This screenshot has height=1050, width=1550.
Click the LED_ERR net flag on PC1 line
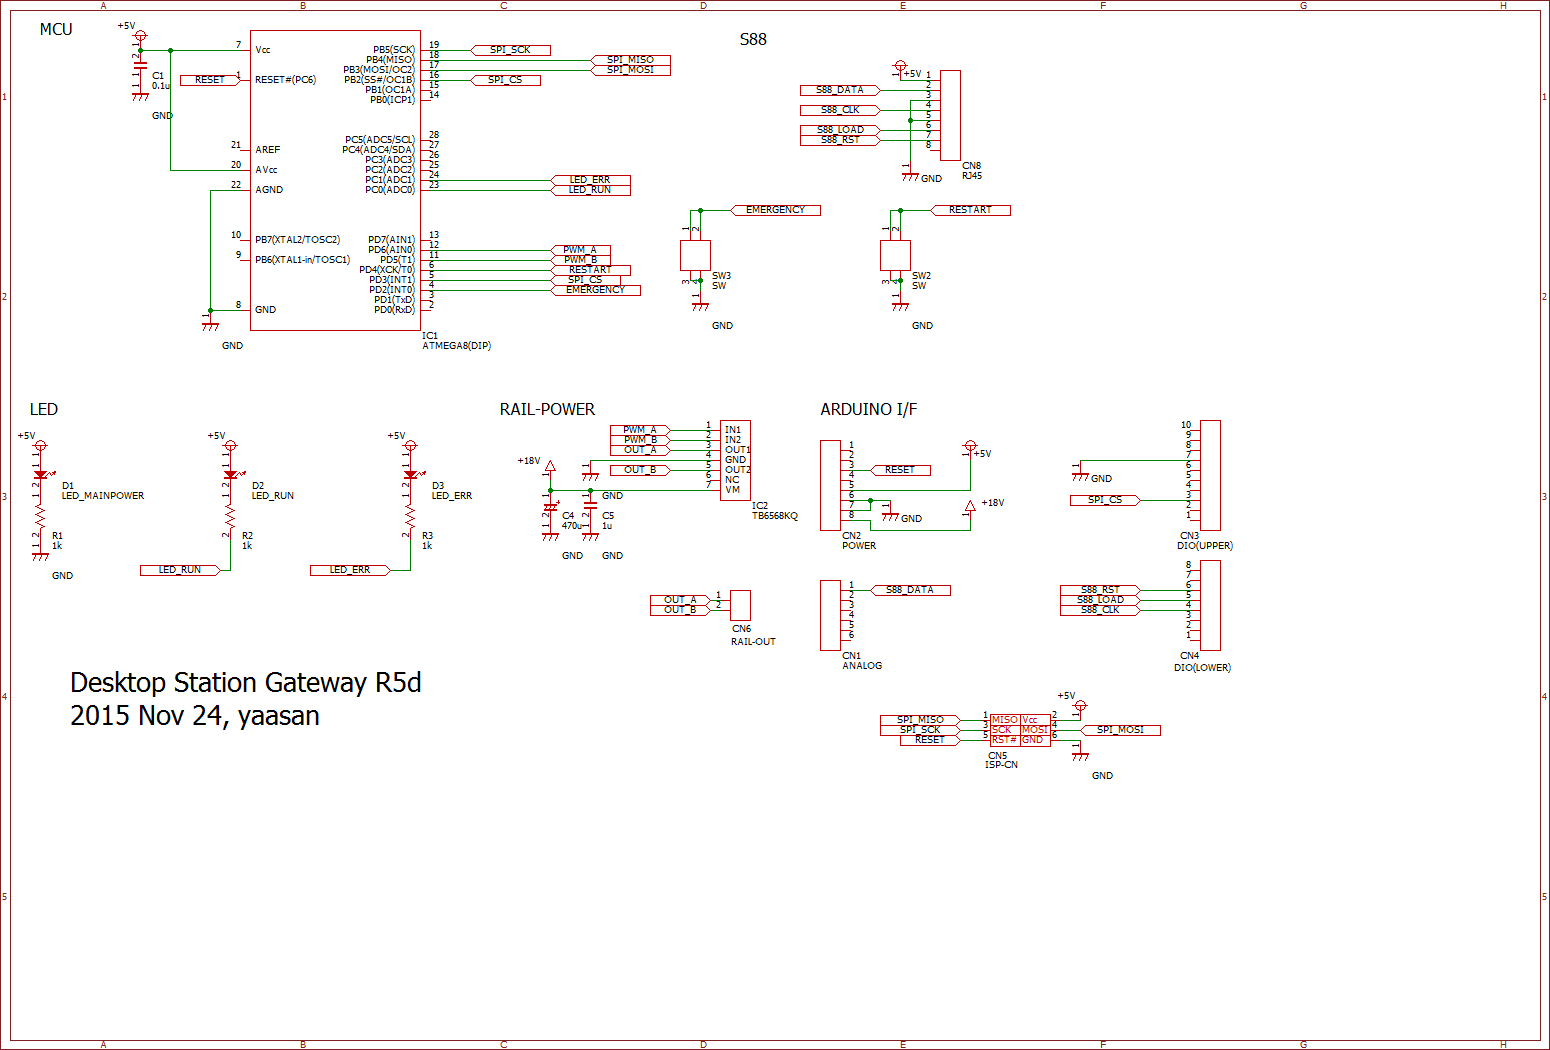click(590, 180)
